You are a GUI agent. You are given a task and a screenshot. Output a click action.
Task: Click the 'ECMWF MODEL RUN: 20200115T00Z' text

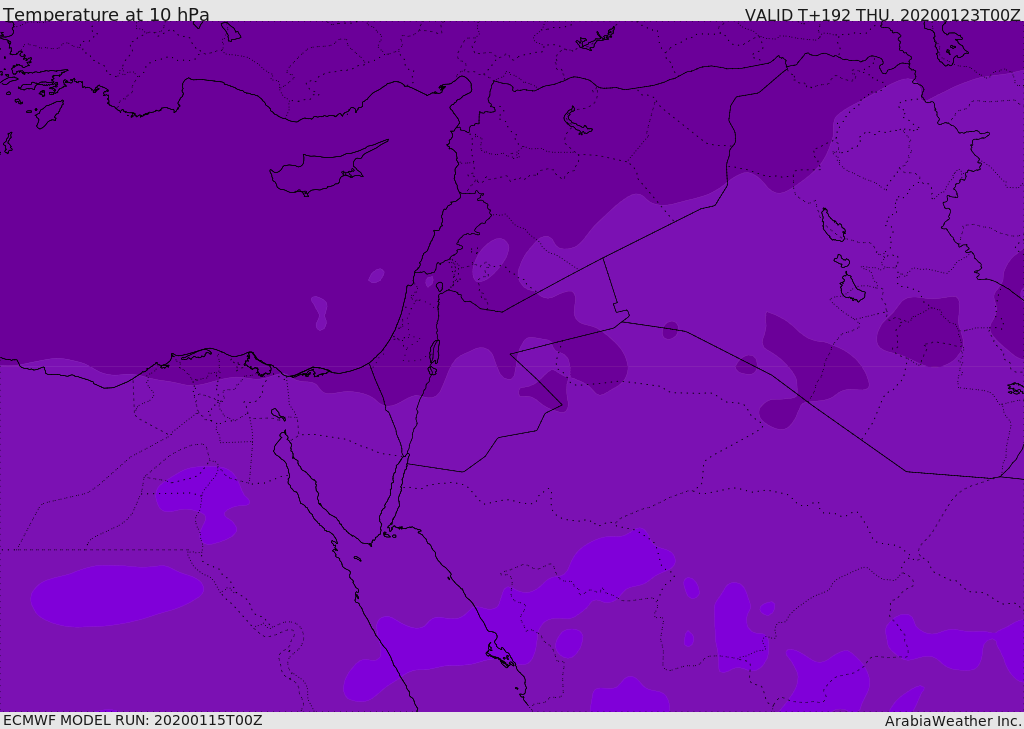point(133,720)
